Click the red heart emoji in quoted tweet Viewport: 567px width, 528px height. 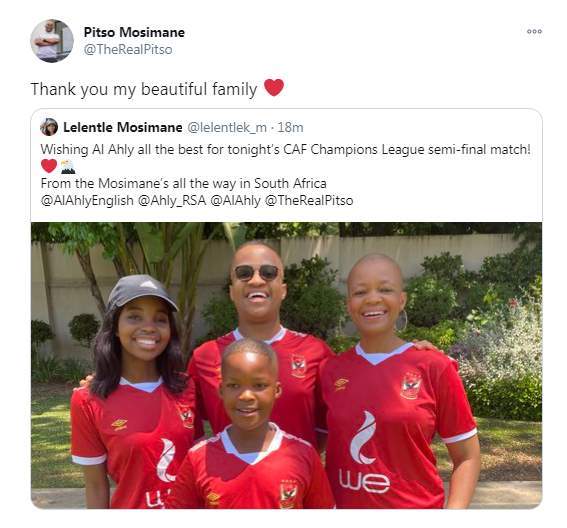[49, 166]
